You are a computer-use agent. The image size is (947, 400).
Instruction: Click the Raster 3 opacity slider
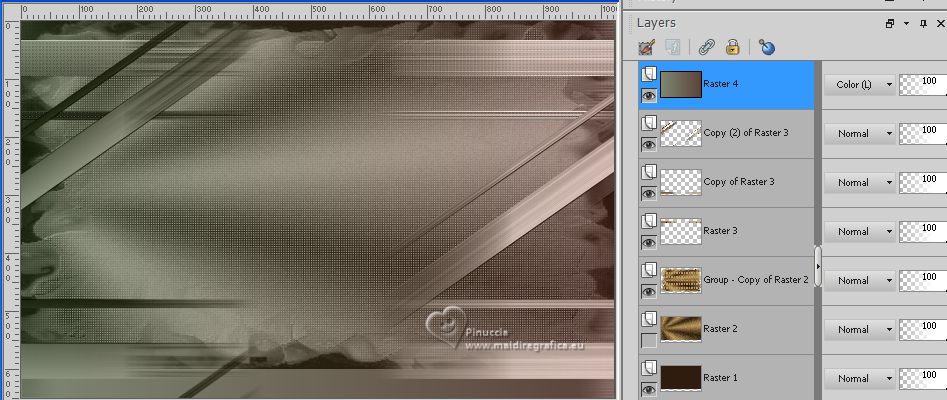(x=923, y=231)
